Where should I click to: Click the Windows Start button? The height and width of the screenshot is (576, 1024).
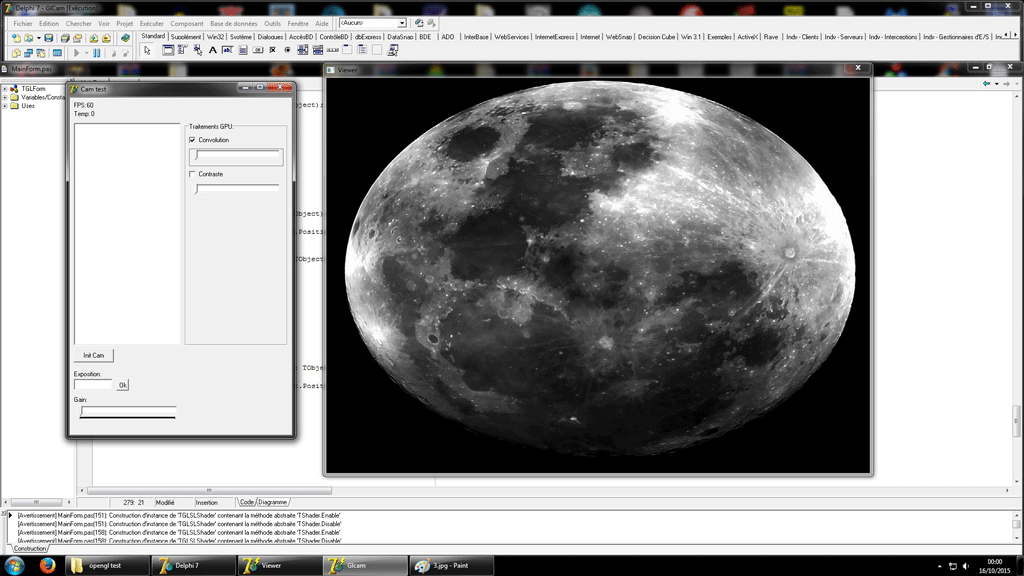coord(14,565)
